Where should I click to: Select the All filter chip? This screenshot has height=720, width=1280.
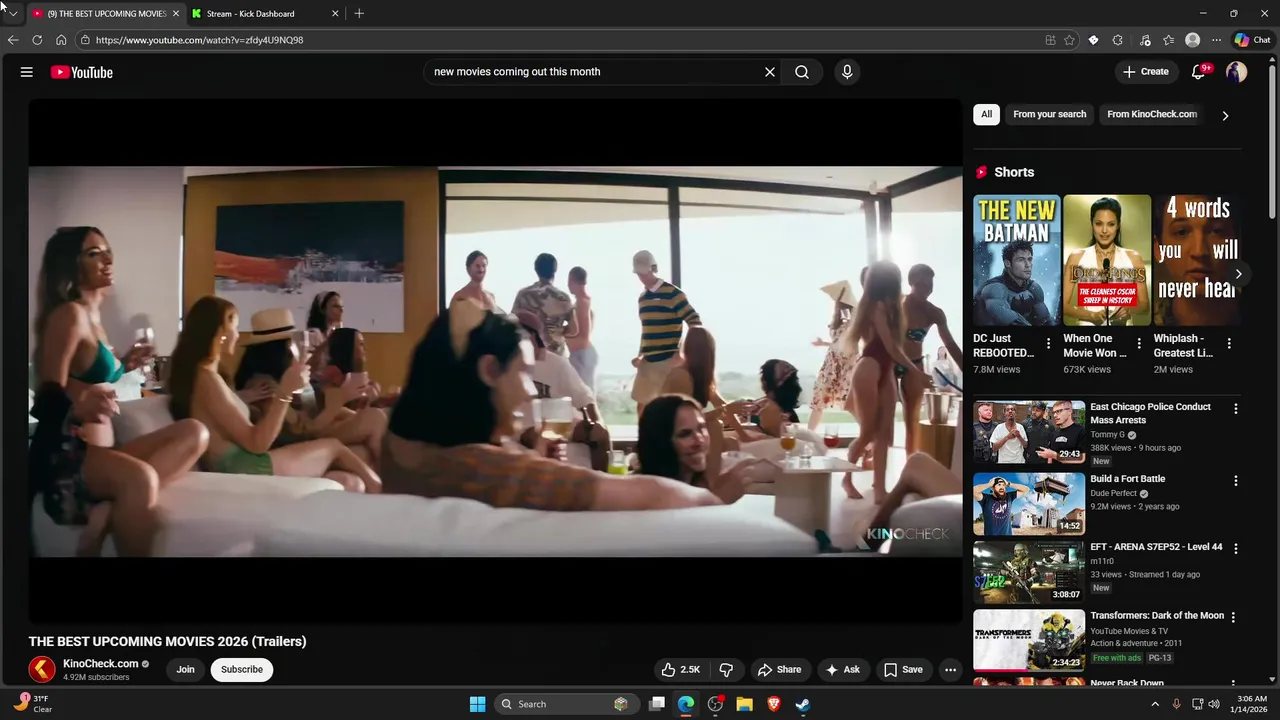[986, 114]
